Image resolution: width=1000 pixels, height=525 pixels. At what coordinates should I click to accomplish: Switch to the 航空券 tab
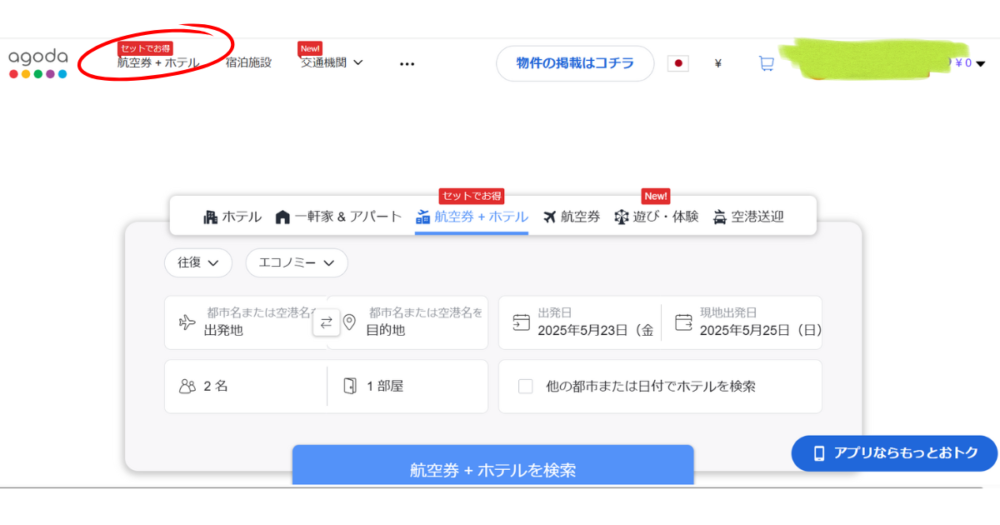pyautogui.click(x=571, y=217)
